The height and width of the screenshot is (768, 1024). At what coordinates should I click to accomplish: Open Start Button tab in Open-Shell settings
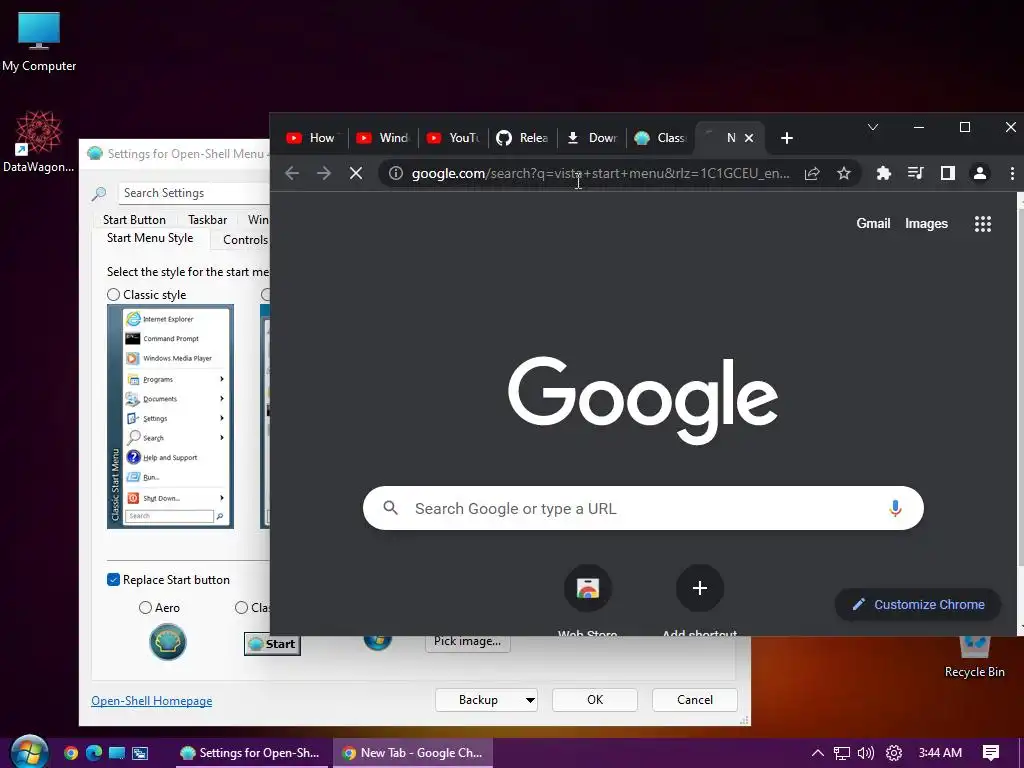coord(135,220)
